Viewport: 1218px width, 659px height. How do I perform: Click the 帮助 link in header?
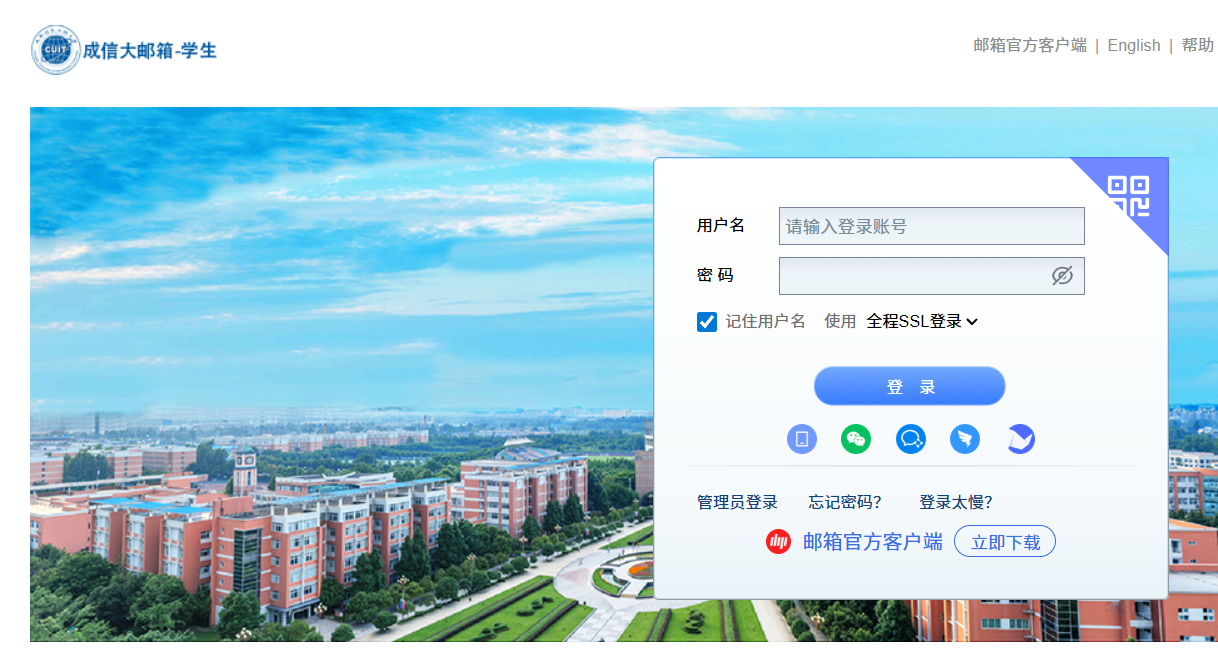[1197, 45]
